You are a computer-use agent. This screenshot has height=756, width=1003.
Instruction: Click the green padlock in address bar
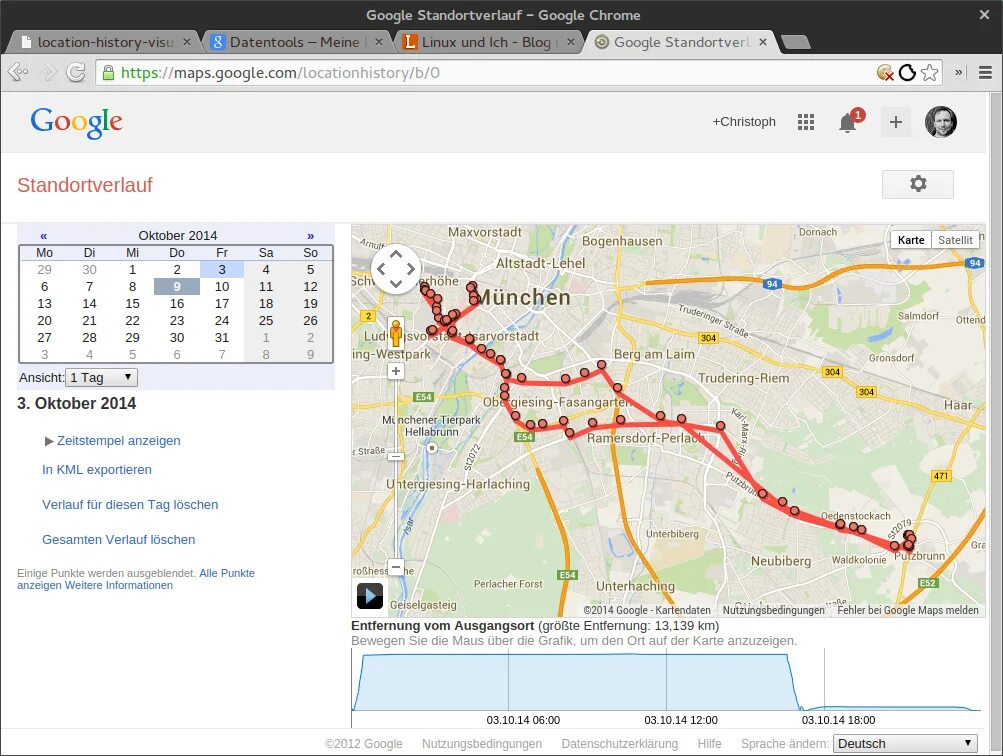(x=109, y=72)
